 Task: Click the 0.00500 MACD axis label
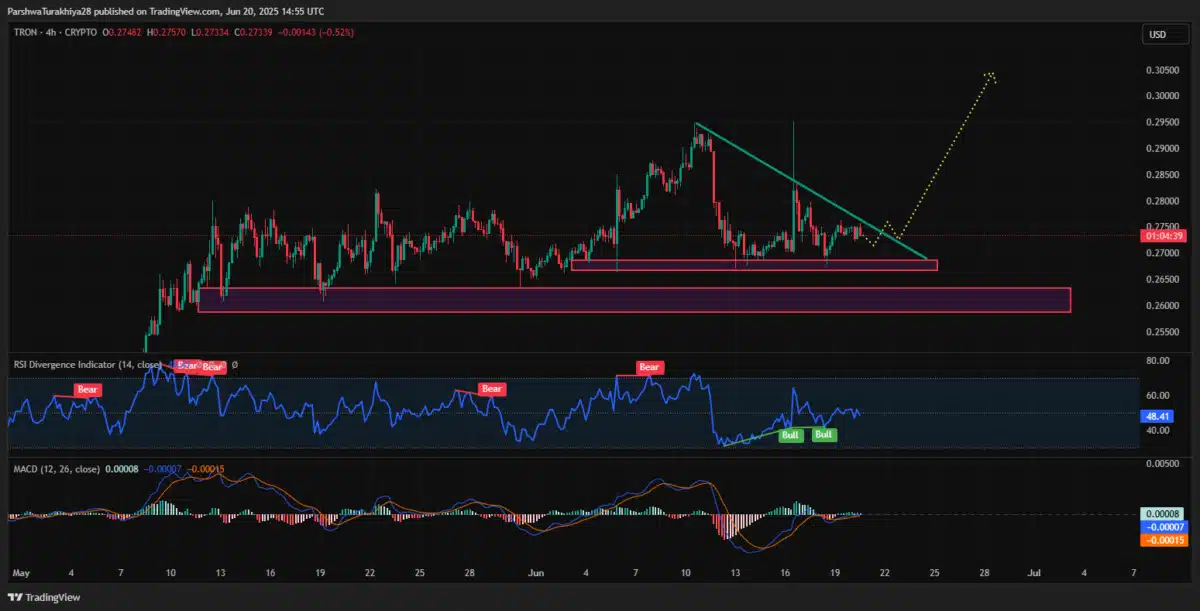tap(1161, 464)
